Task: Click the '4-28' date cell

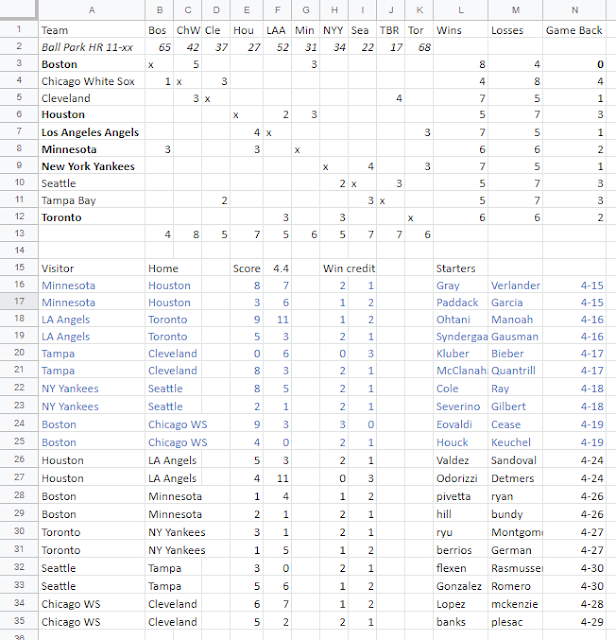Action: (574, 604)
